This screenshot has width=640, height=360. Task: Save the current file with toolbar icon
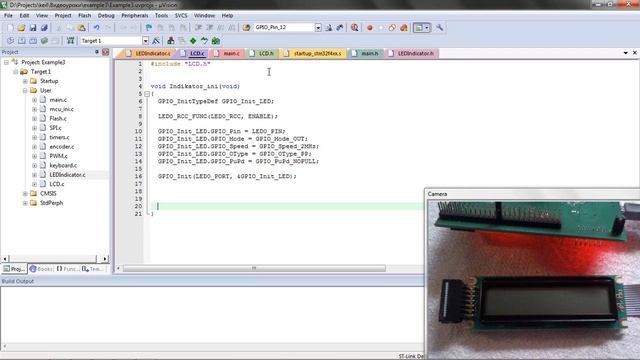pos(33,28)
